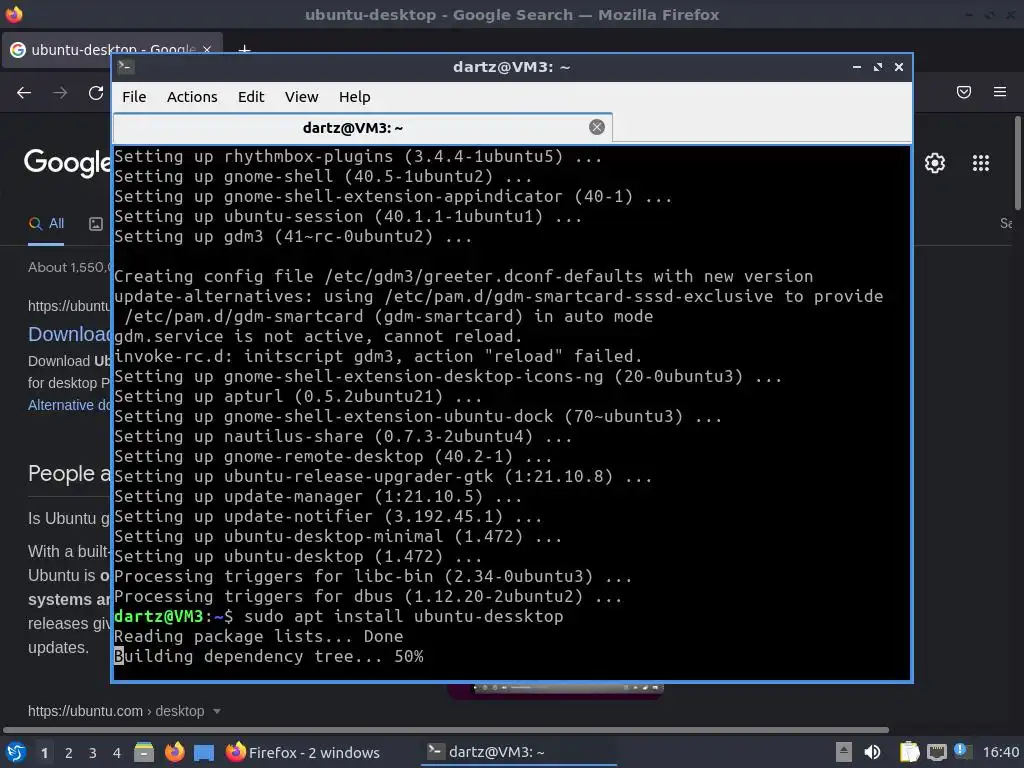Image resolution: width=1024 pixels, height=768 pixels.
Task: Click 'gdm.service is not active' line
Action: tap(318, 336)
